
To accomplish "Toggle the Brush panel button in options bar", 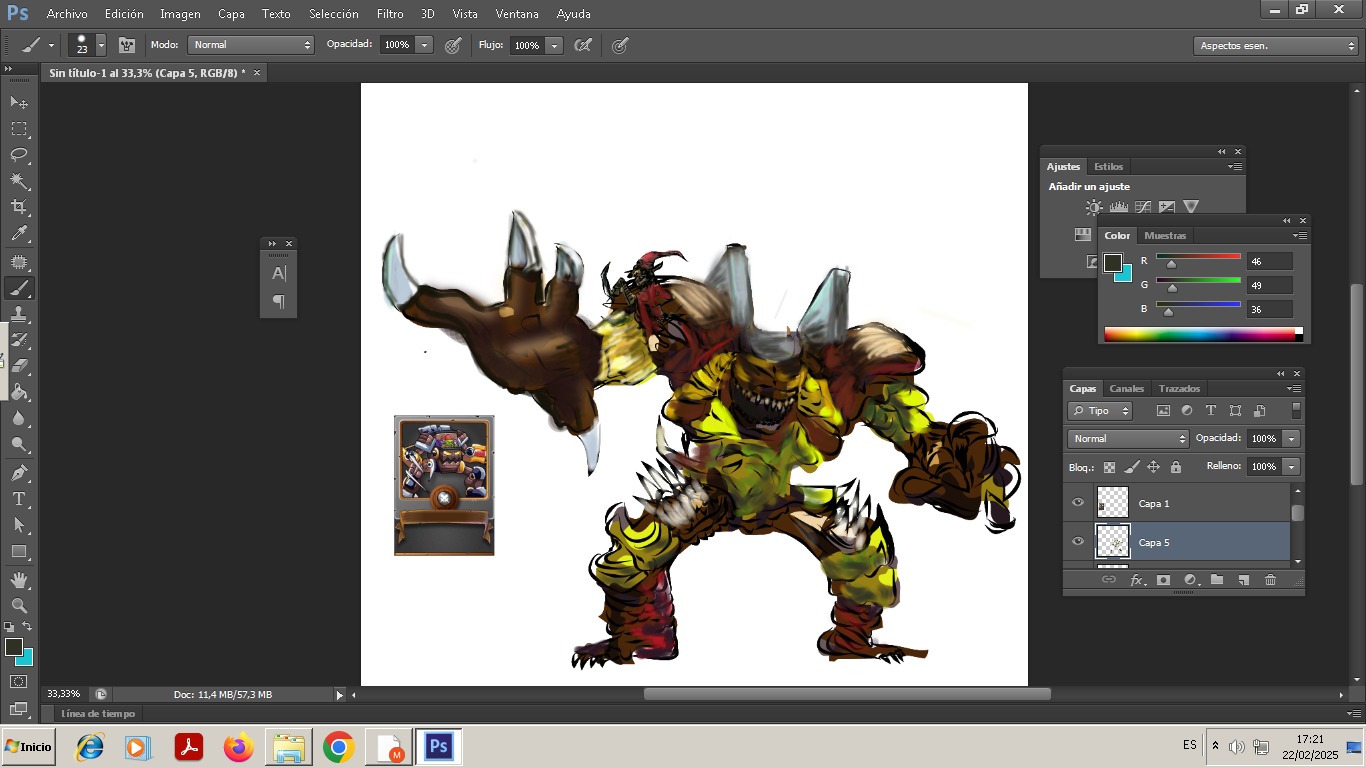I will [x=127, y=45].
